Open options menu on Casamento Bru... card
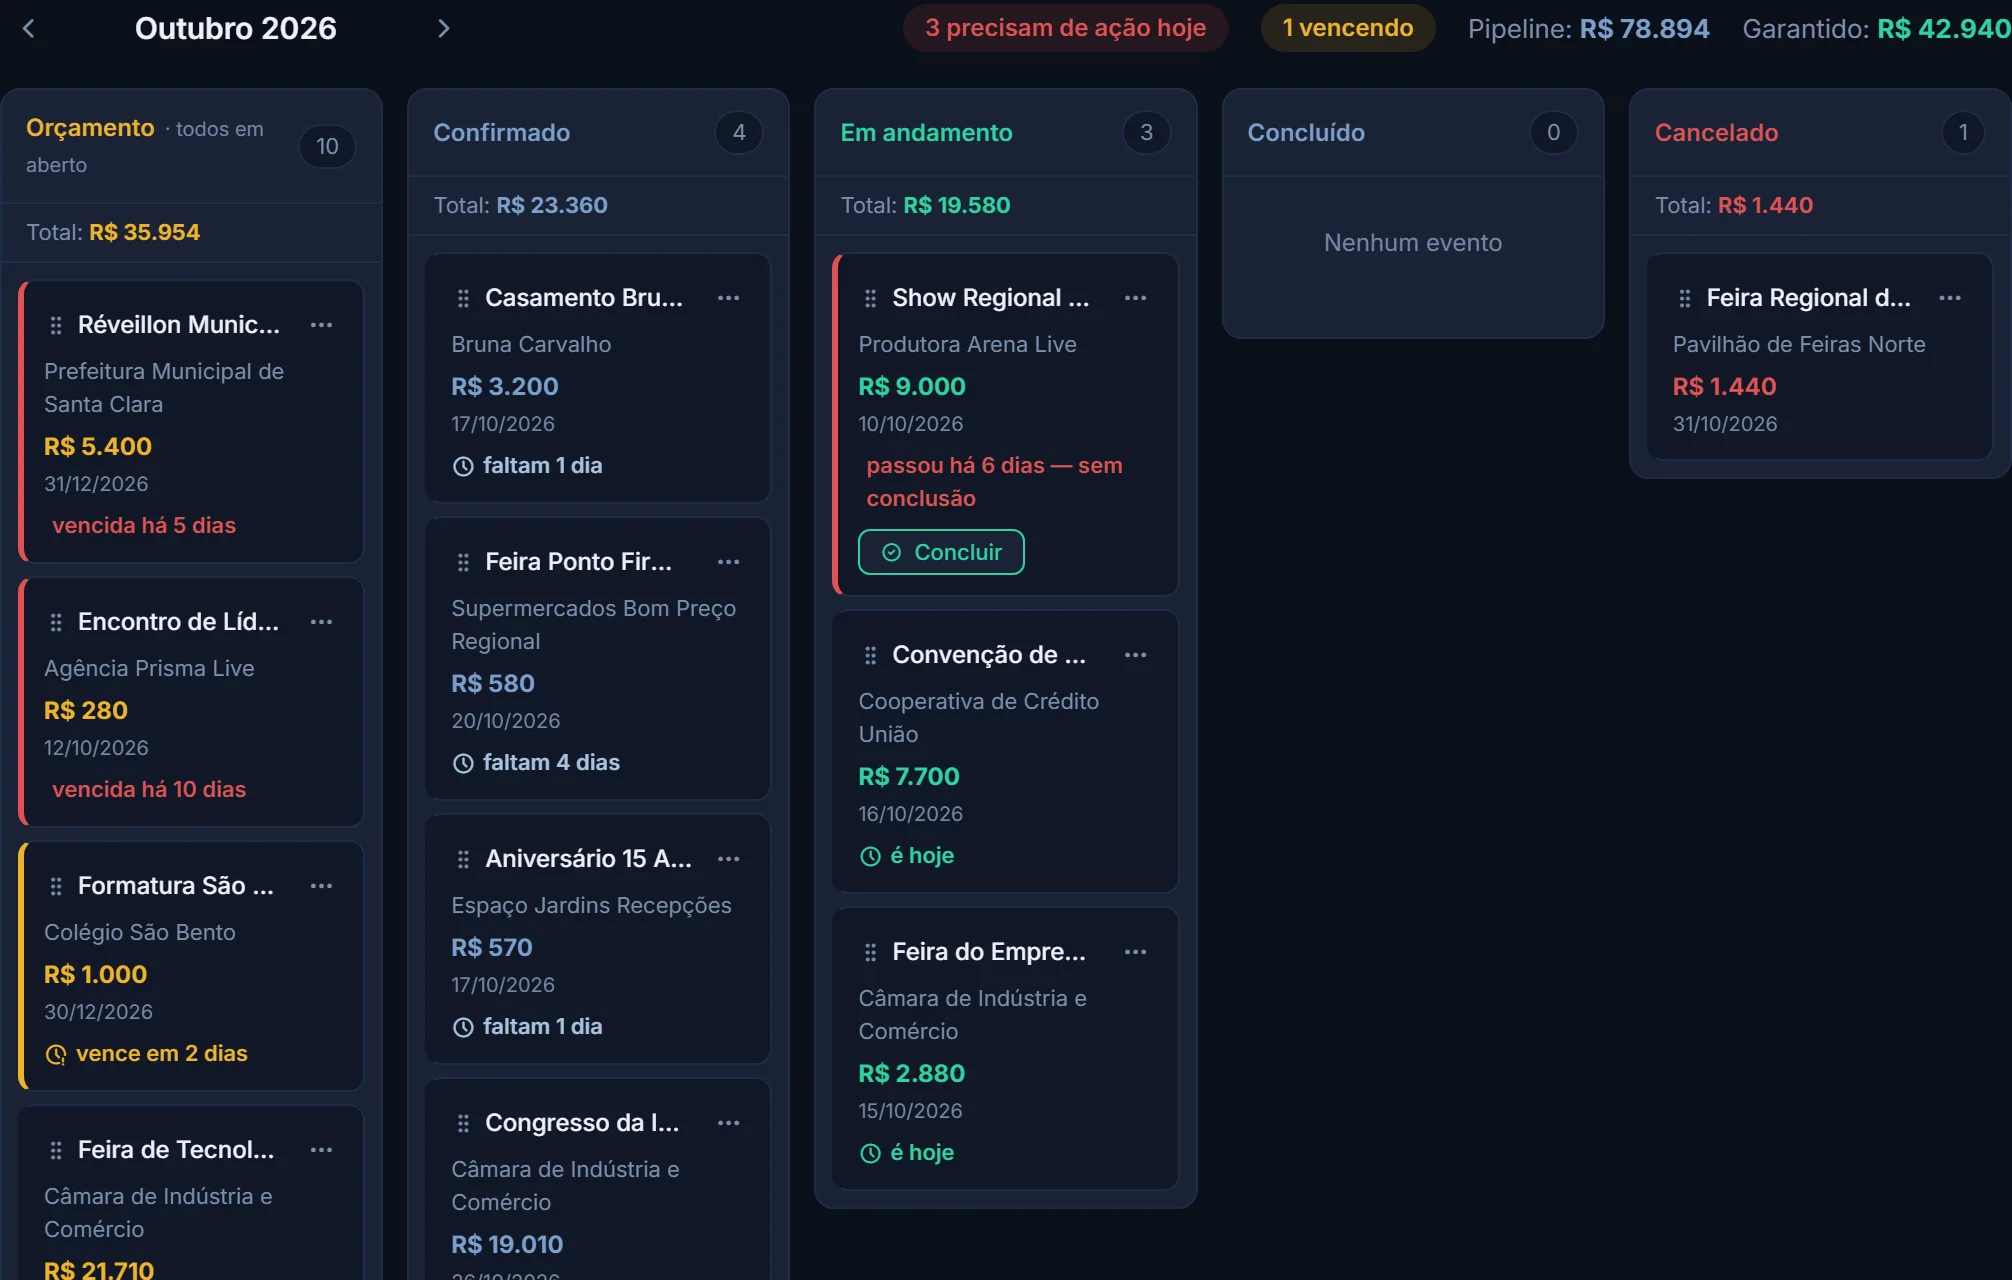 click(728, 298)
